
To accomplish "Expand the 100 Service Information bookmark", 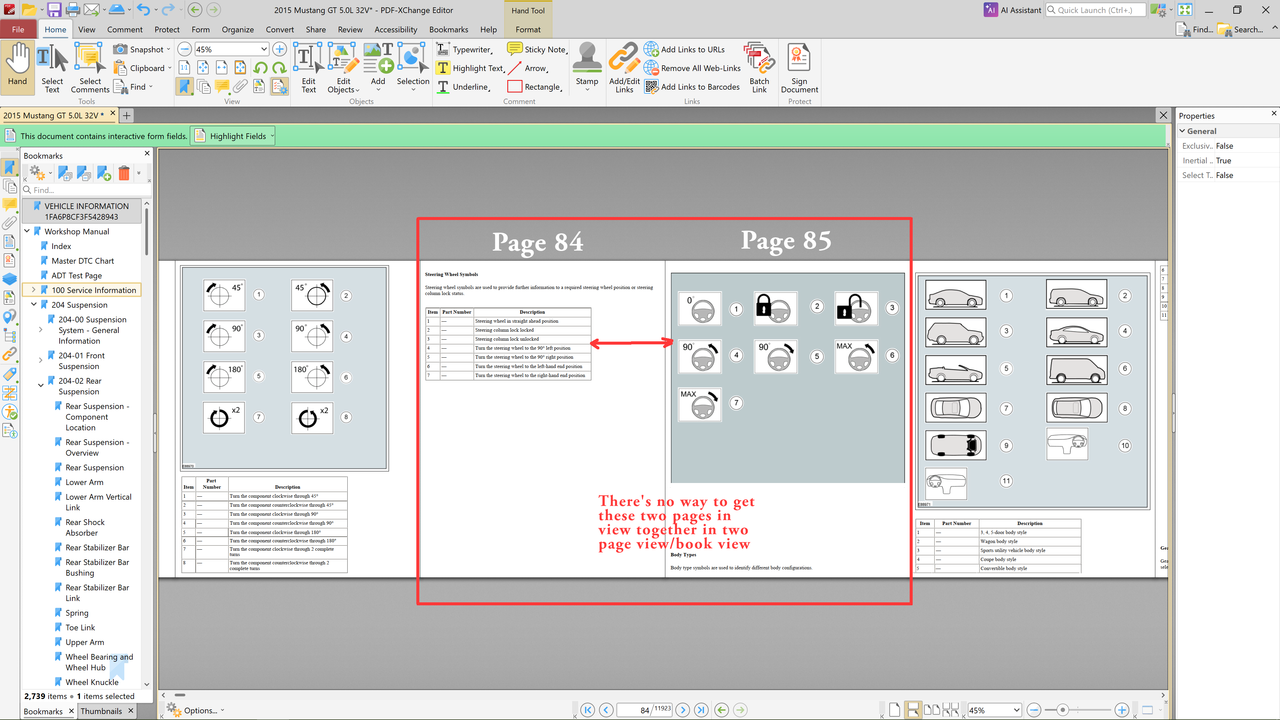I will 33,290.
